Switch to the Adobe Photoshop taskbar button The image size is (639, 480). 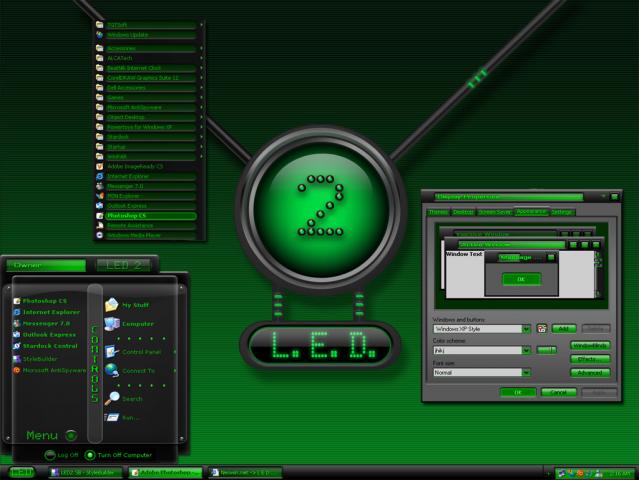coord(165,473)
